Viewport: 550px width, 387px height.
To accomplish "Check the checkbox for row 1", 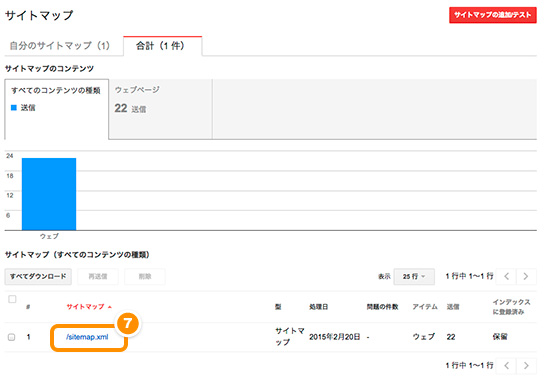I will pos(12,337).
